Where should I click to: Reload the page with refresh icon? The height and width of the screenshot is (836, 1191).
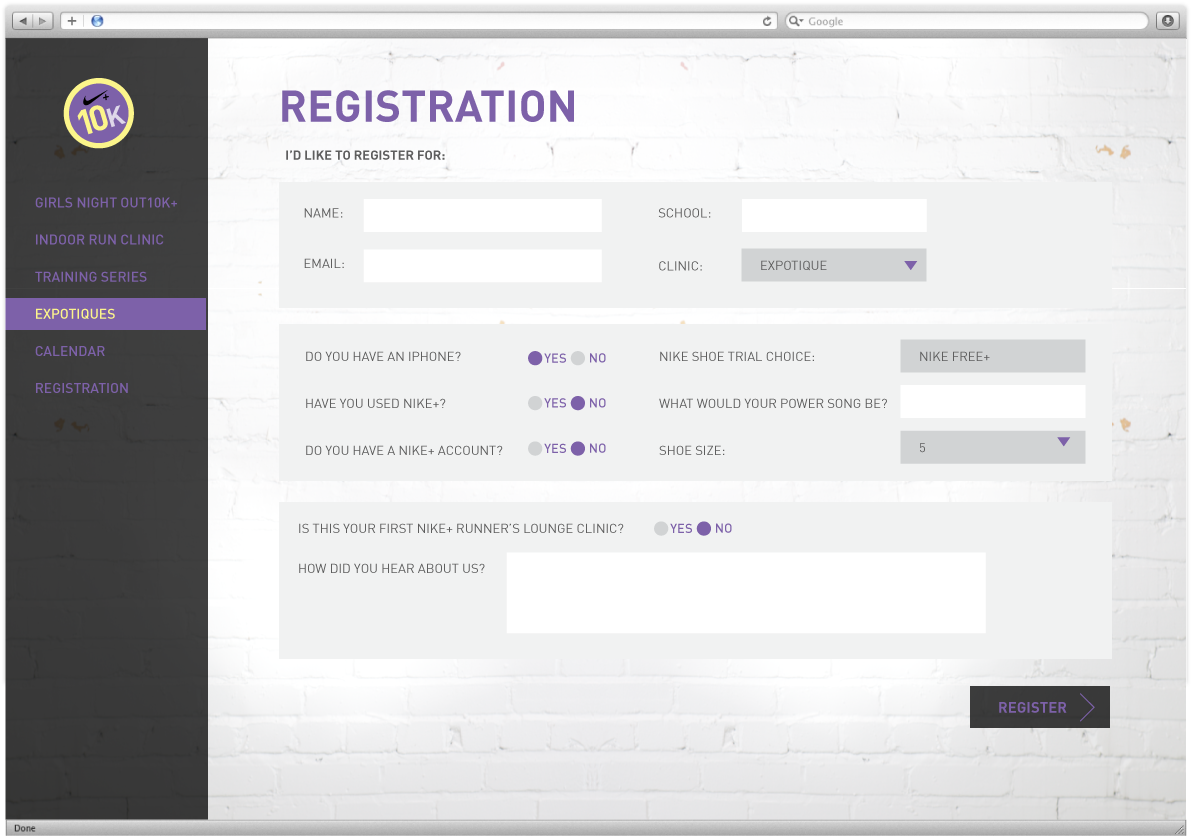pyautogui.click(x=767, y=21)
